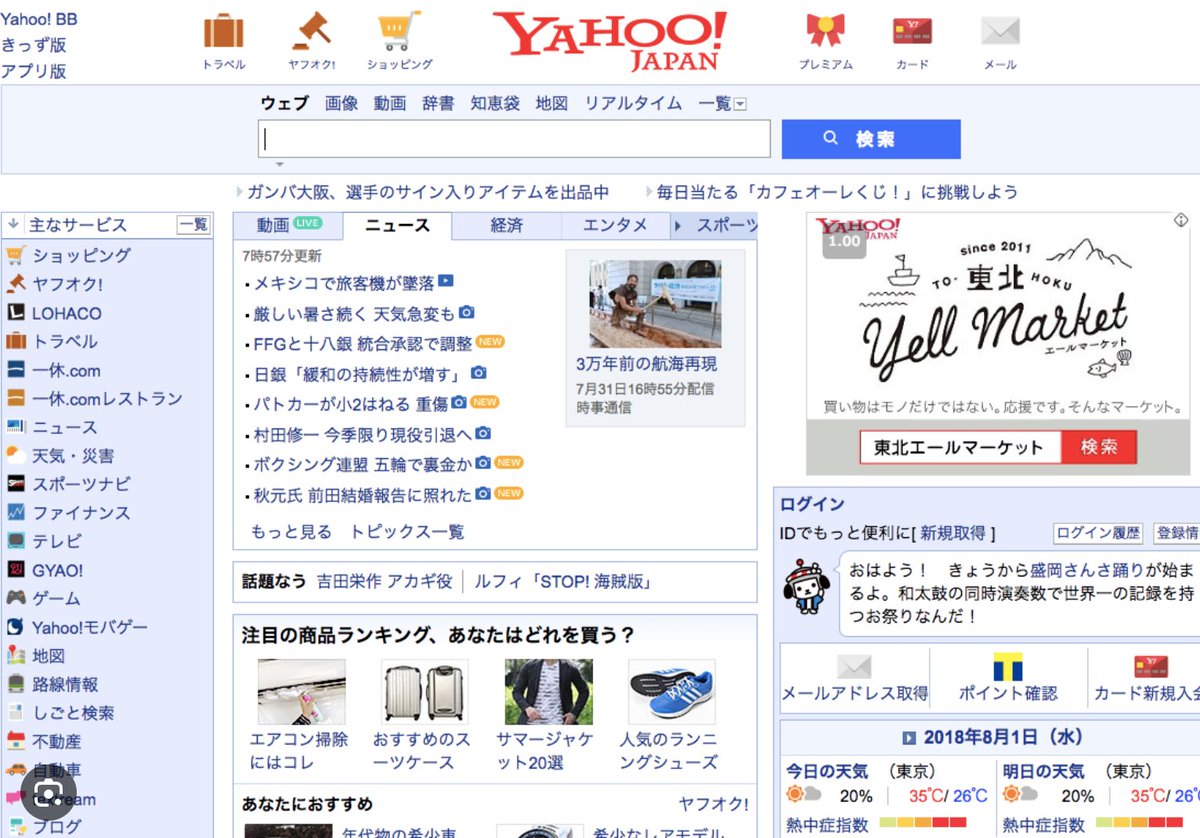
Task: Open the 3万年前の航海再現 news photo
Action: click(655, 304)
